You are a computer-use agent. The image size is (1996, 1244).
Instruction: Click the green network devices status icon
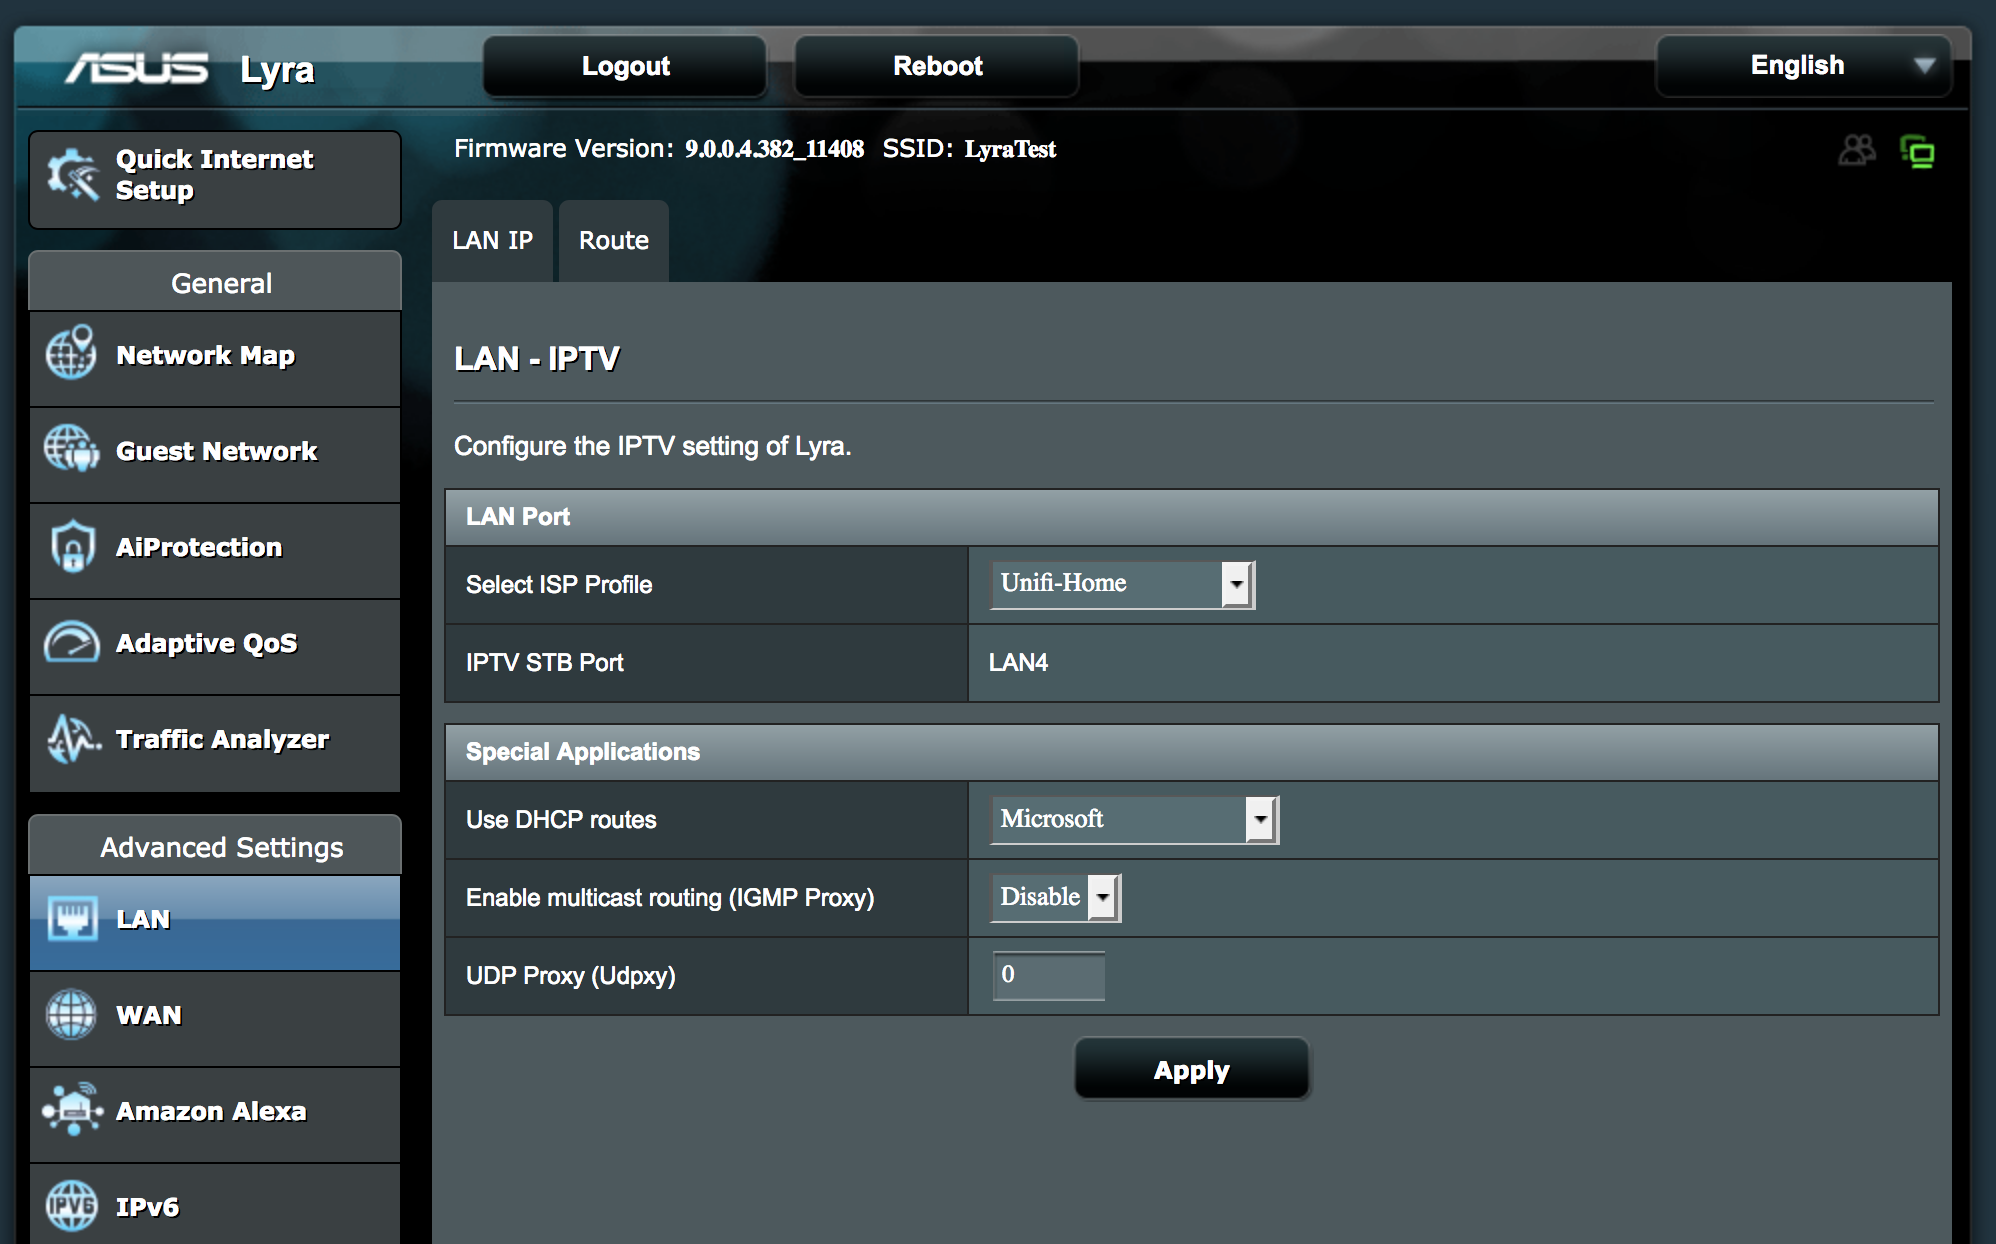1917,152
